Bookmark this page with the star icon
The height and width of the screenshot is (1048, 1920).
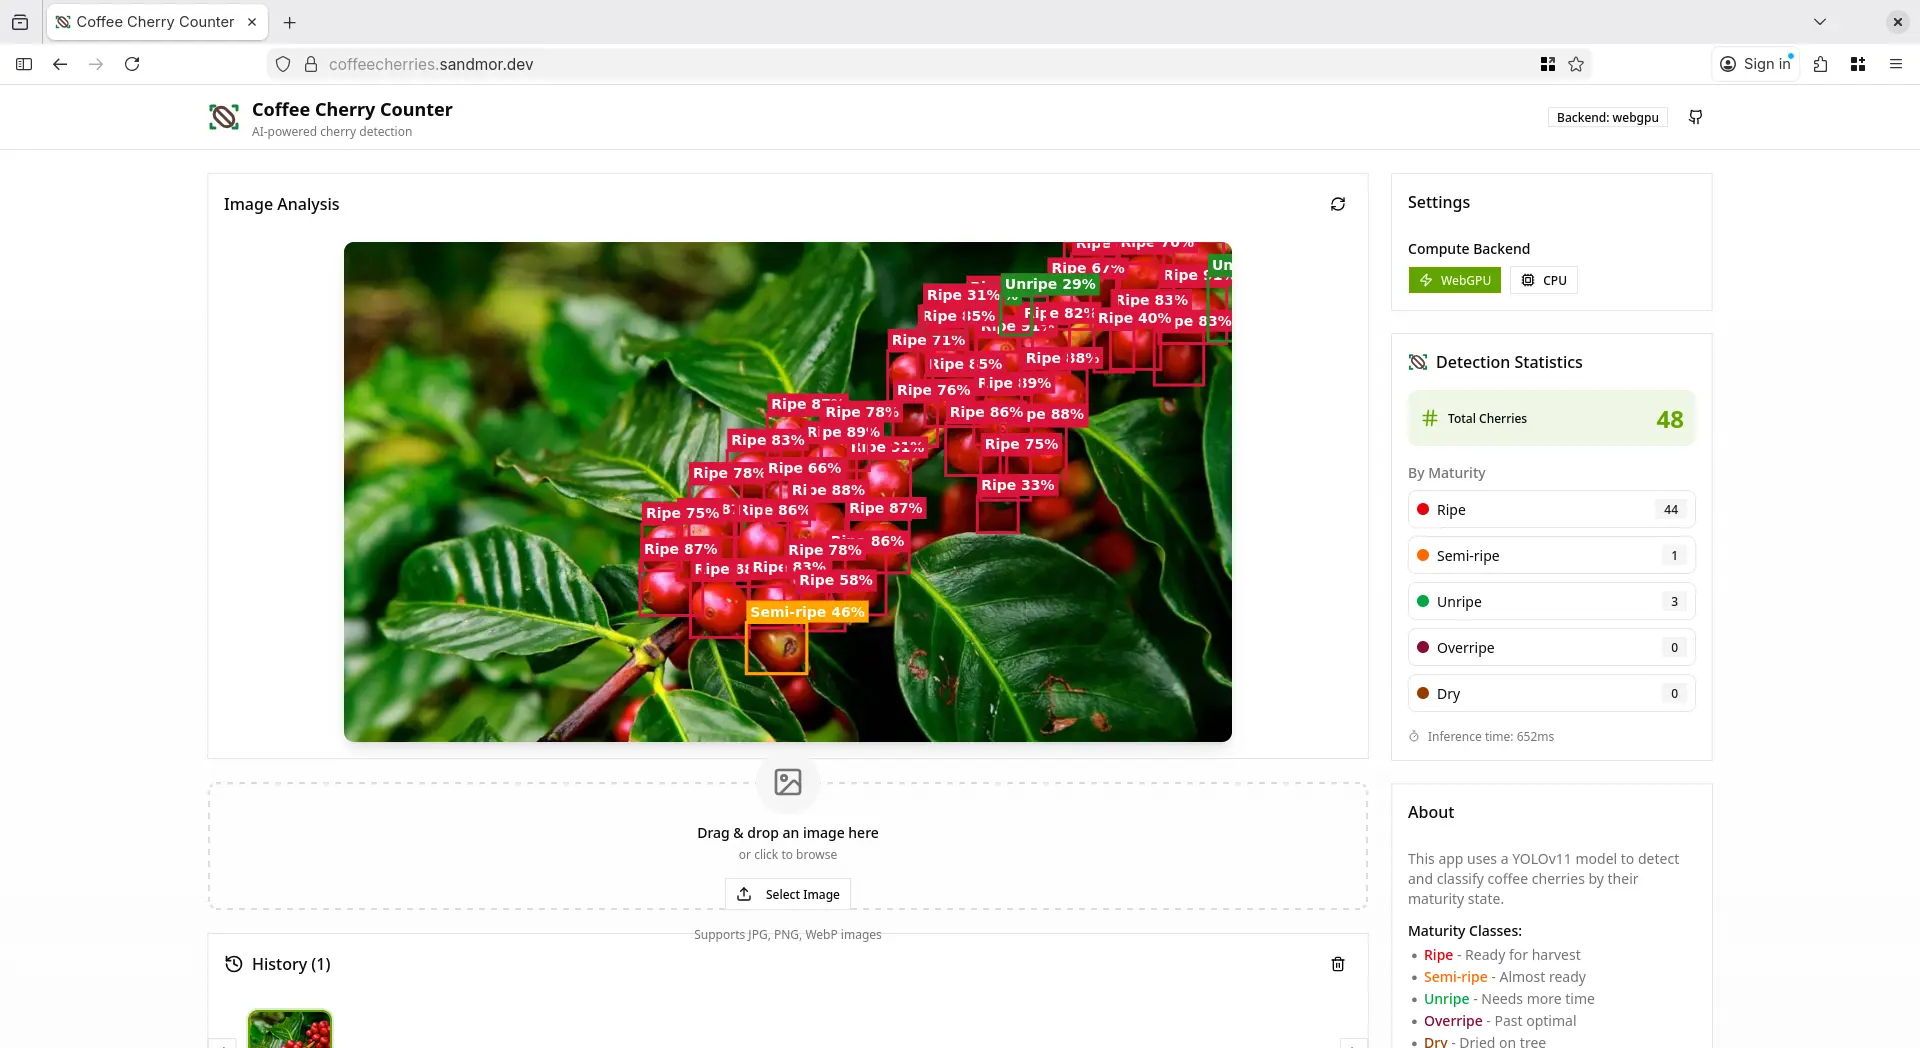pos(1576,64)
